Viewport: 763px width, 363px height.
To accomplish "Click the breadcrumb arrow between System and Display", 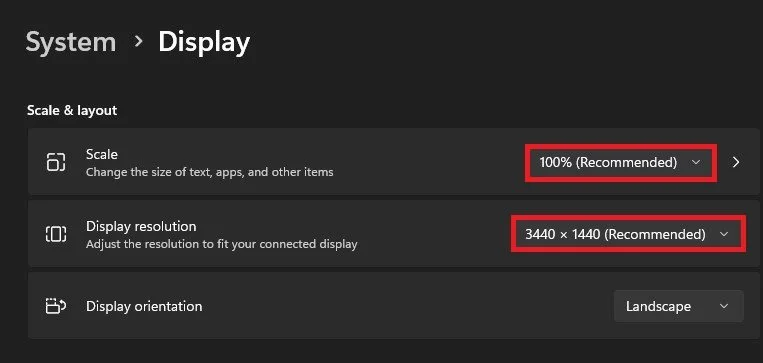I will click(139, 41).
